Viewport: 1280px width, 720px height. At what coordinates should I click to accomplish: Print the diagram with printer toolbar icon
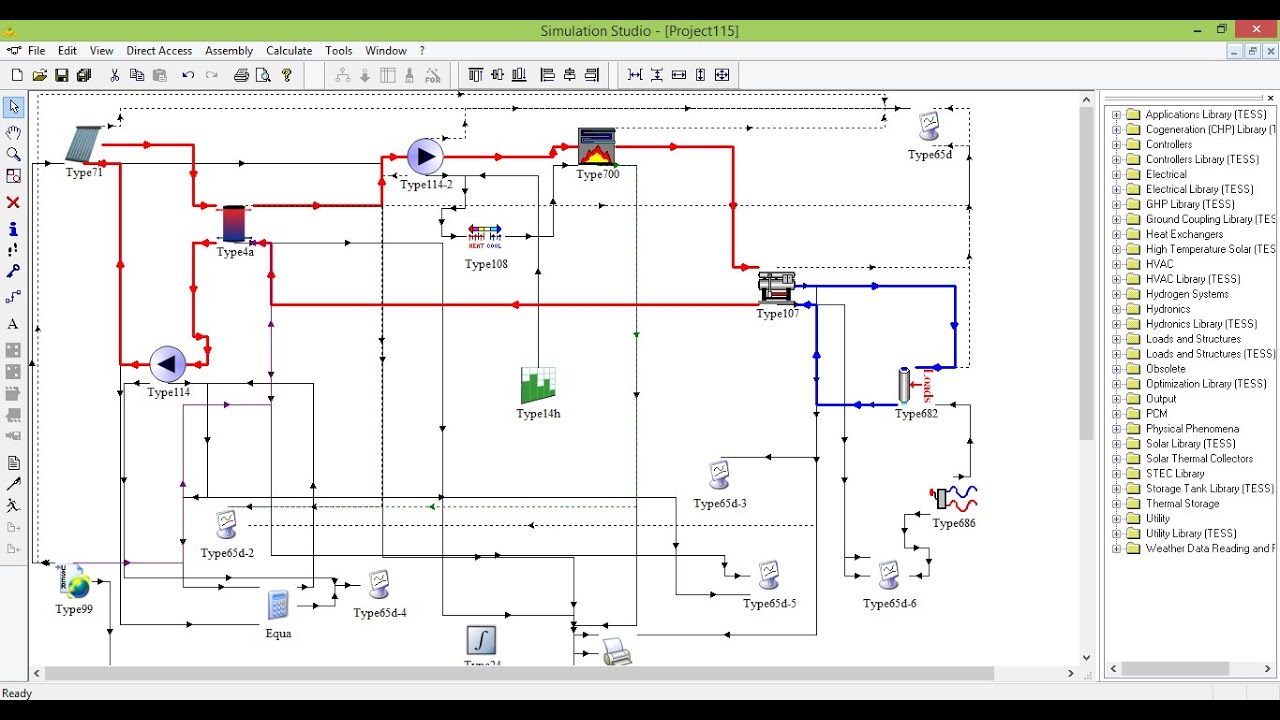click(241, 75)
